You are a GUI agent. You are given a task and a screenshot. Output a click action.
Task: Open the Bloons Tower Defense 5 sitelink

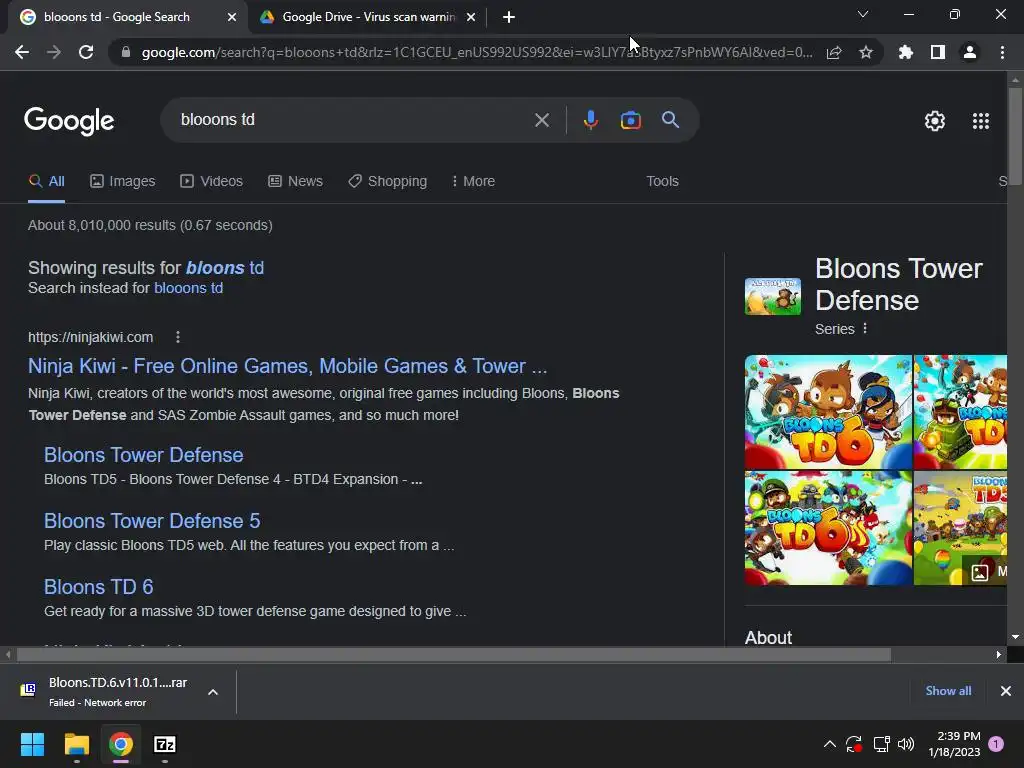click(x=152, y=521)
